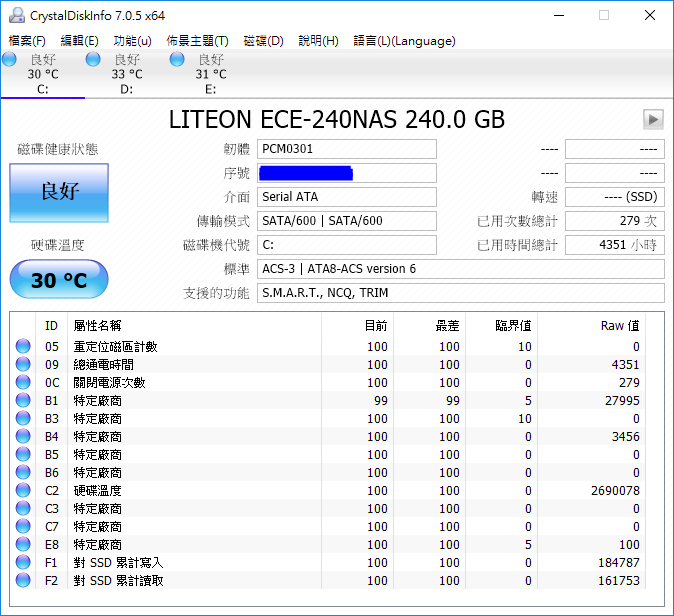The image size is (674, 616).
Task: Click the drive letter field C:
Action: coord(347,245)
